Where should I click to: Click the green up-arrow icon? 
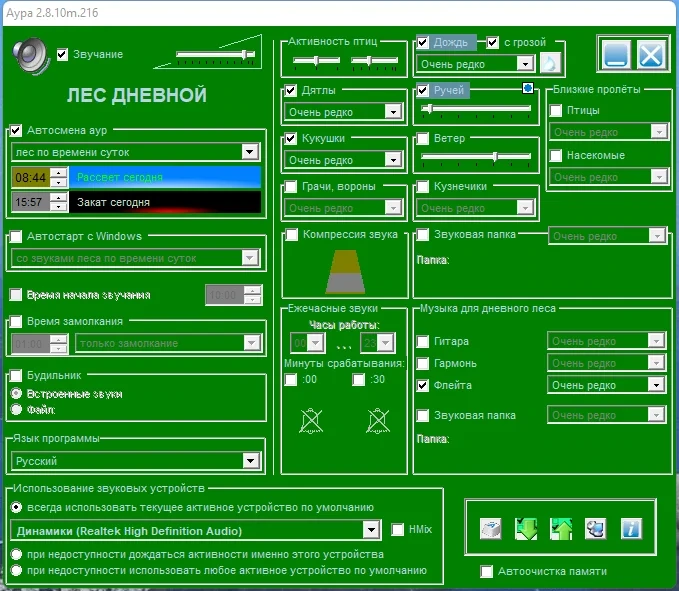coord(561,529)
